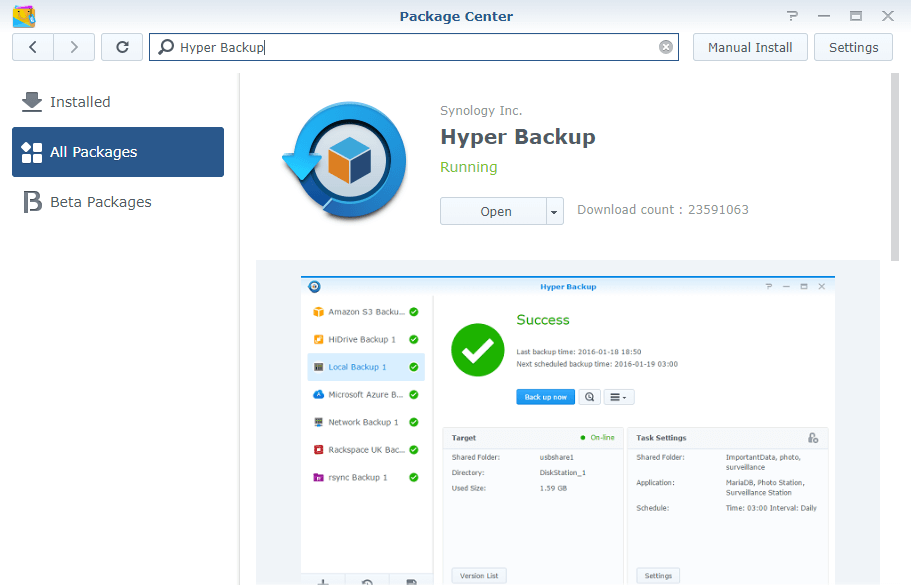Click the Hyper Backup package icon
This screenshot has width=911, height=585.
(345, 160)
